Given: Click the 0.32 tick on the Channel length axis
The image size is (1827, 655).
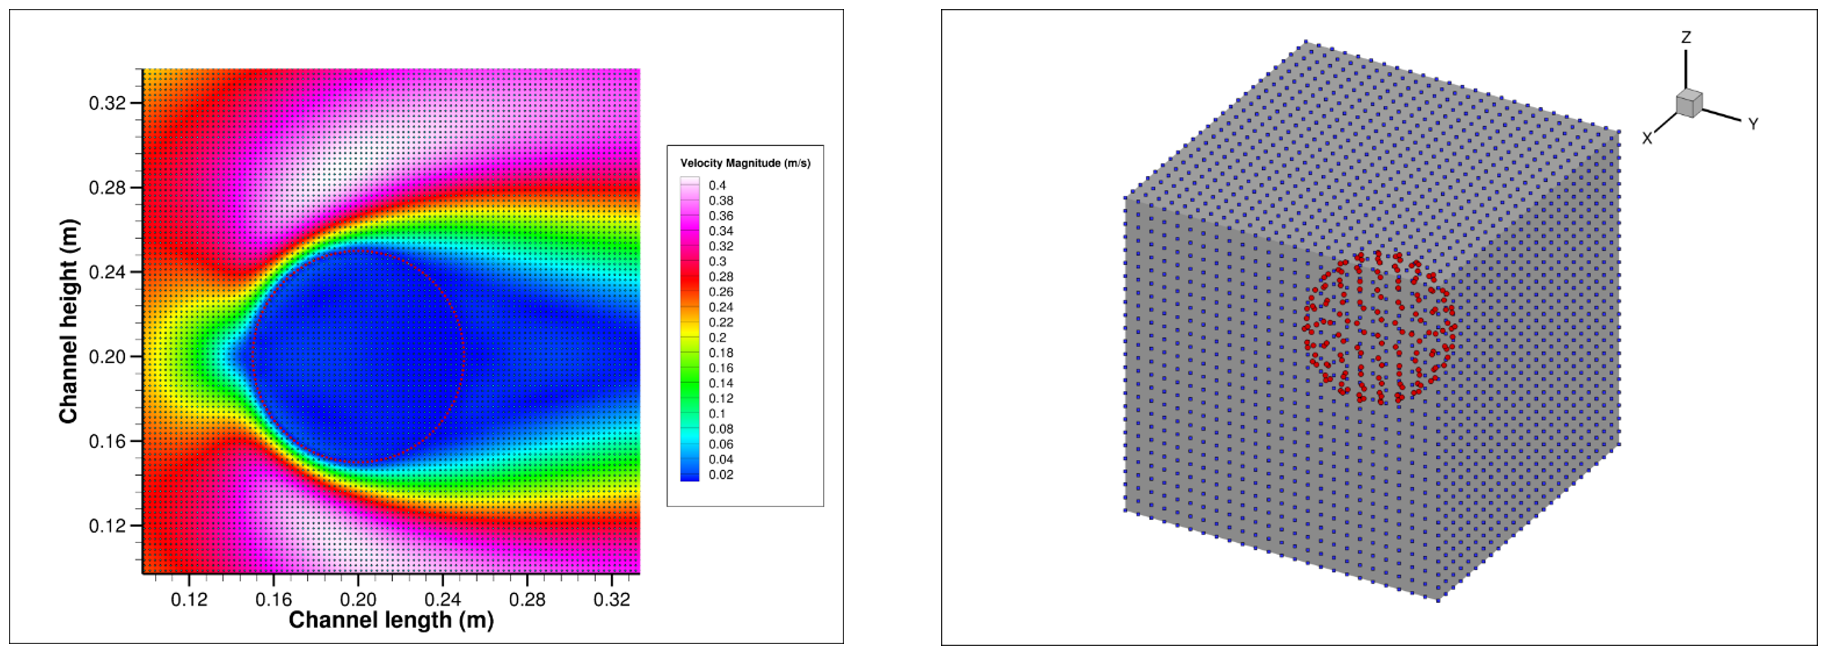Looking at the screenshot, I should coord(612,599).
